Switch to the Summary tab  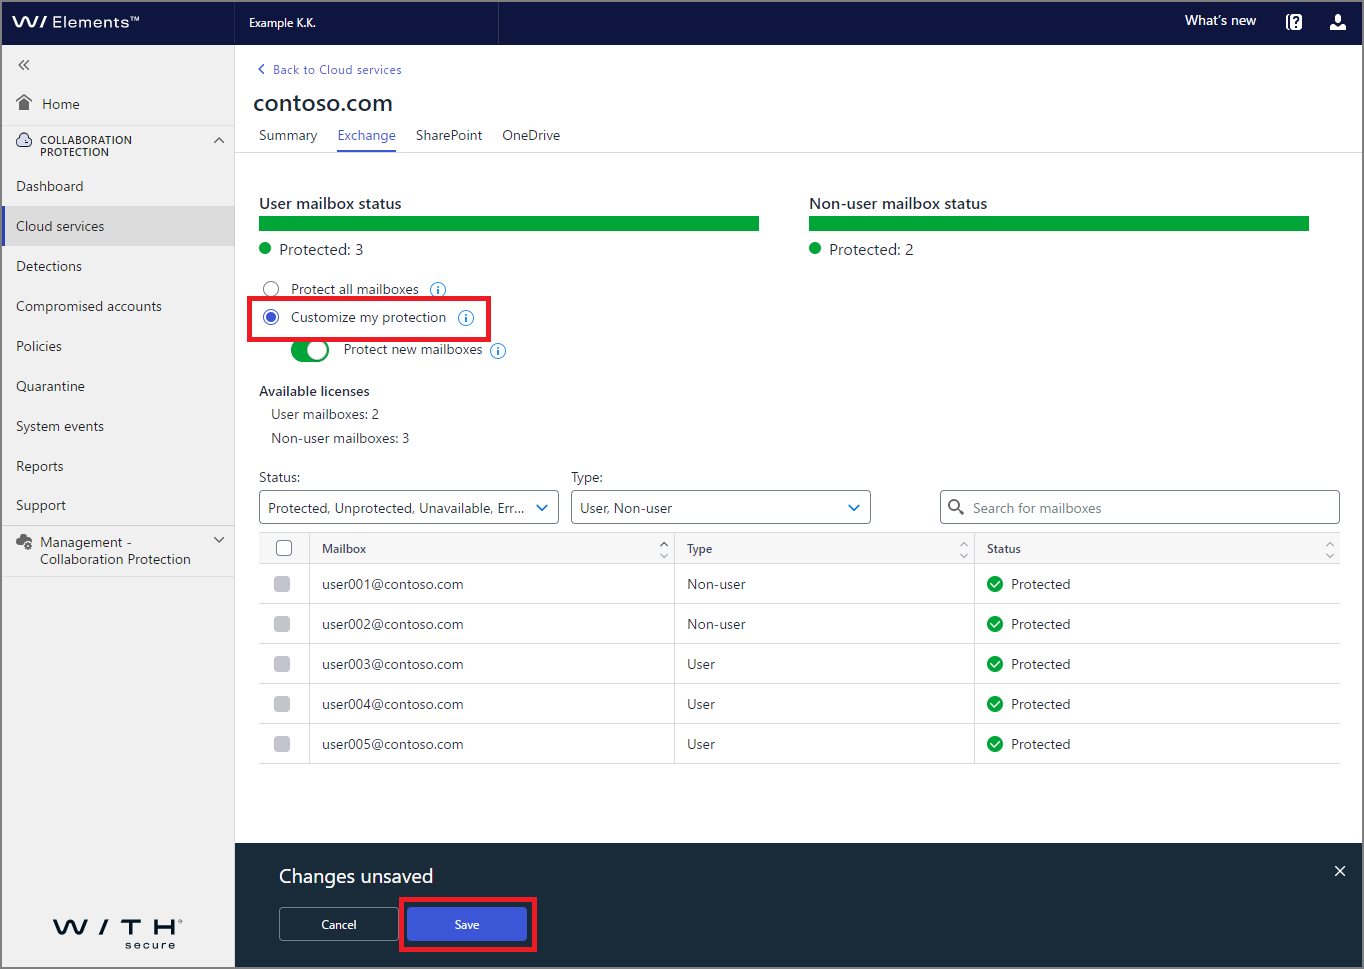click(x=288, y=135)
